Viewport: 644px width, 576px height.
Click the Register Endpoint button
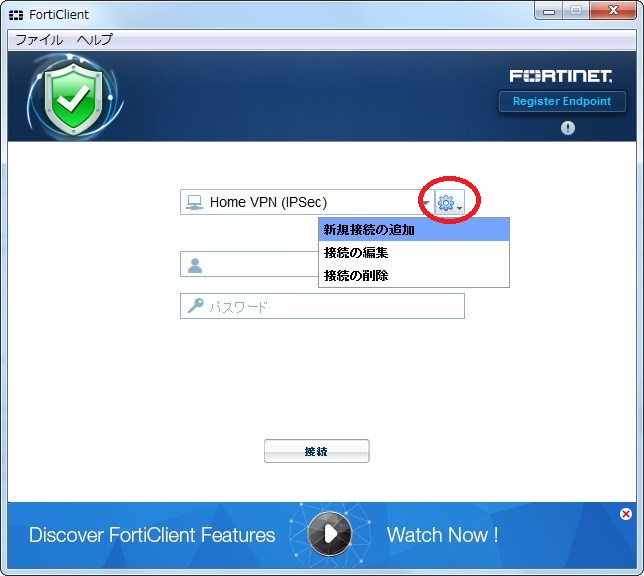[562, 101]
